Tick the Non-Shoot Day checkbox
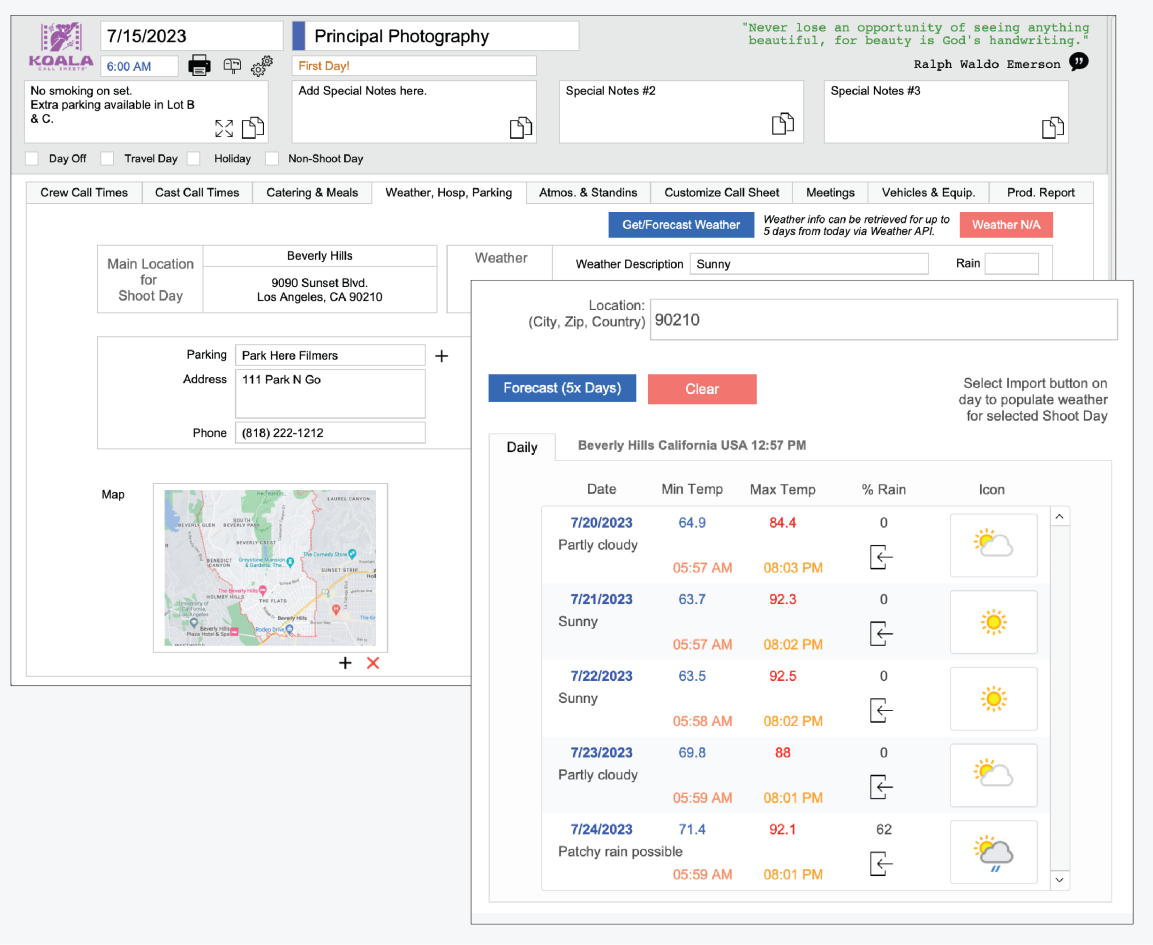This screenshot has height=945, width=1153. [271, 159]
